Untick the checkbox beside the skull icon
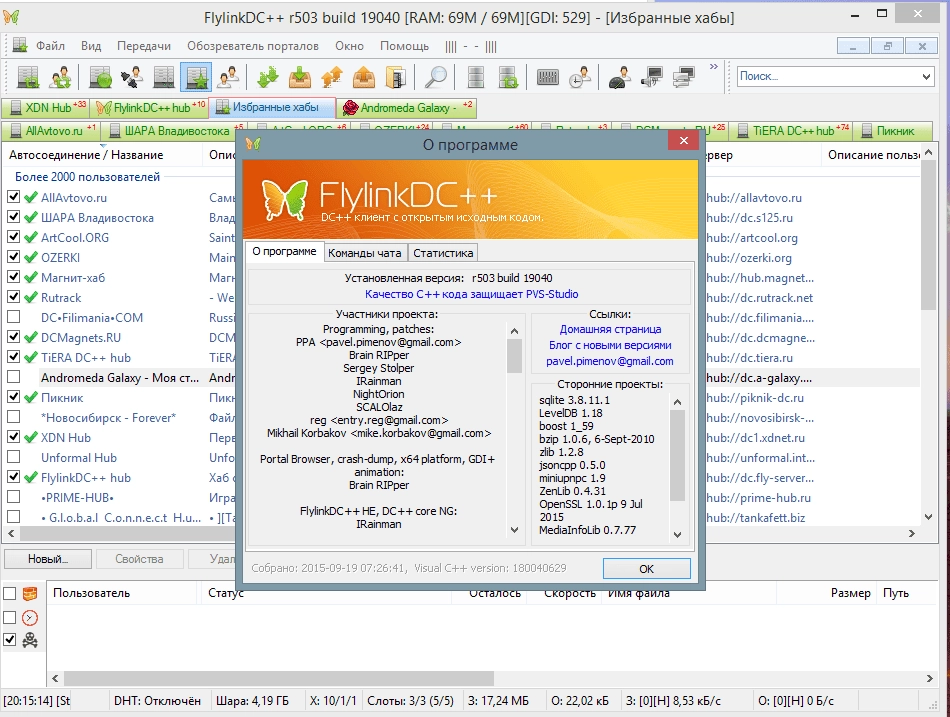This screenshot has width=950, height=717. [10, 639]
